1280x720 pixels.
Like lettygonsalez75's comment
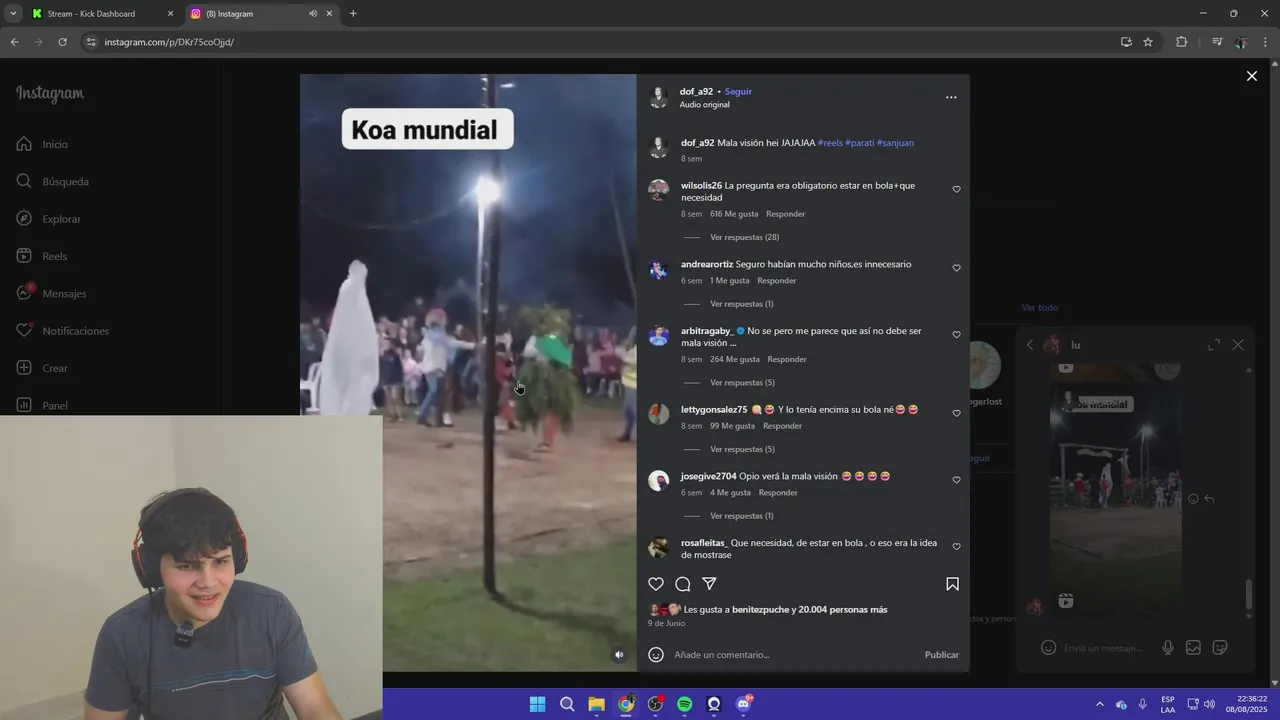[x=956, y=413]
